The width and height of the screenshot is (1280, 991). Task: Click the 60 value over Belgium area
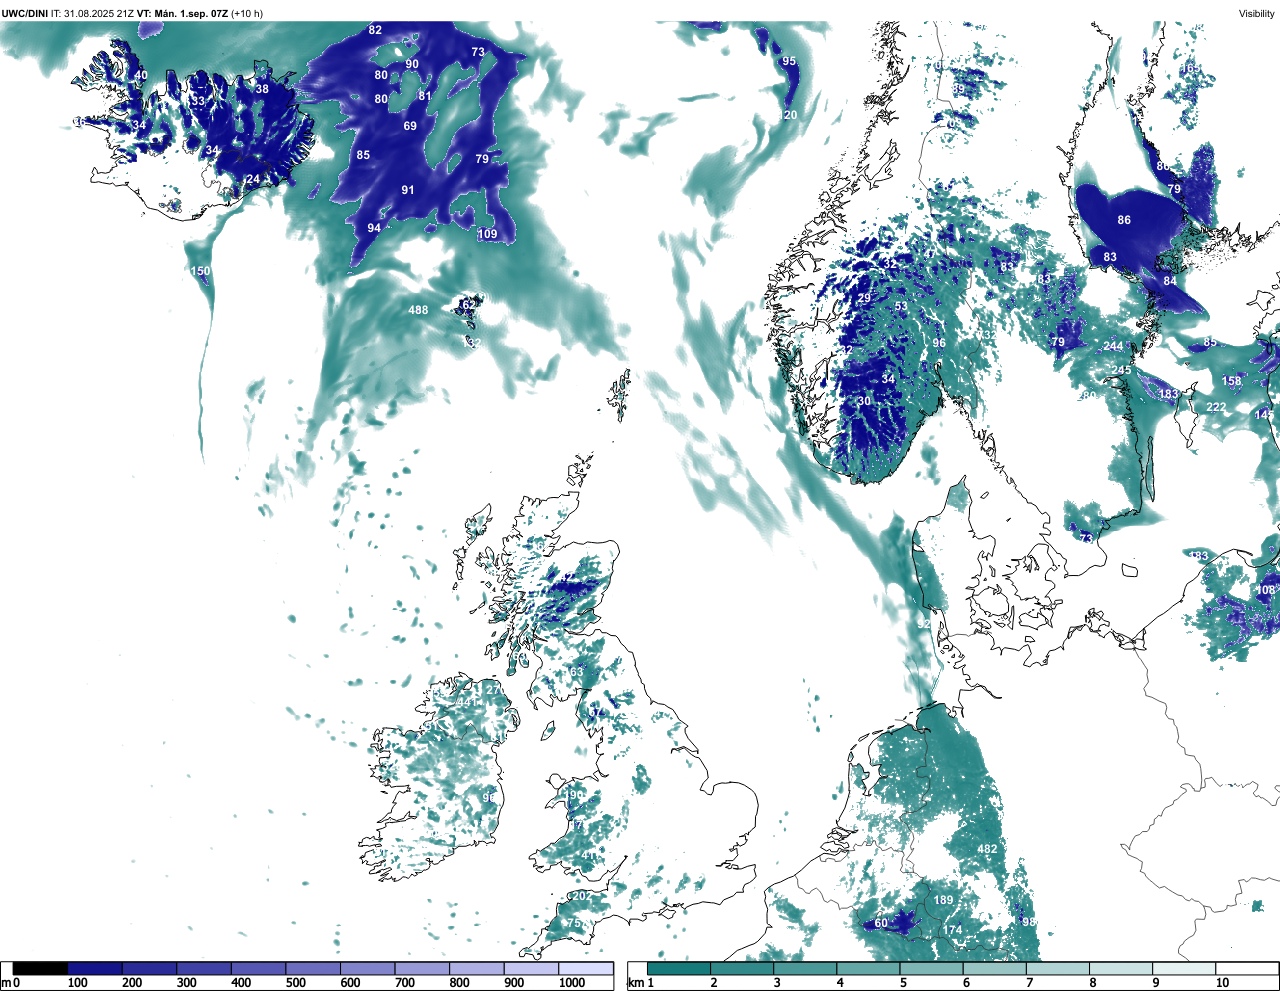(x=881, y=923)
